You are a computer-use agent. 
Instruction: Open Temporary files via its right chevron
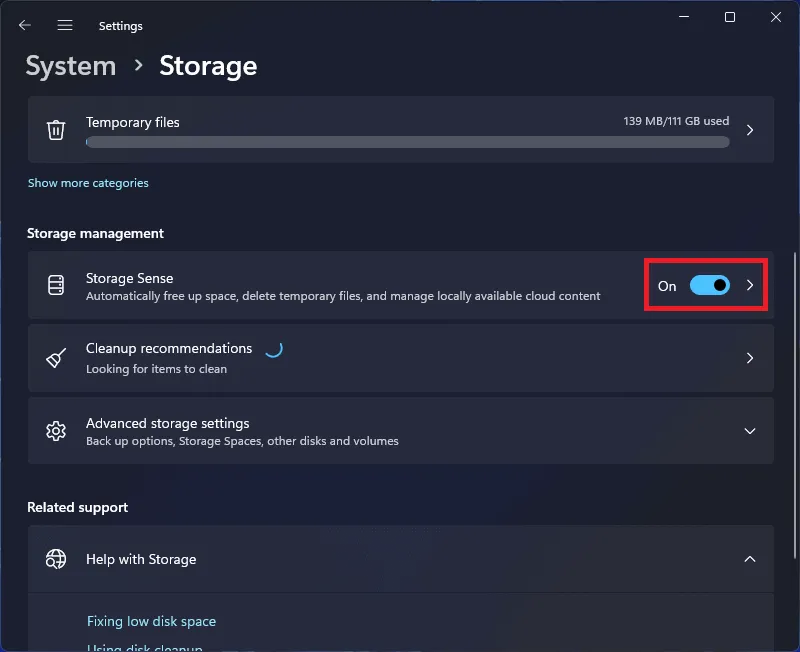pos(750,130)
